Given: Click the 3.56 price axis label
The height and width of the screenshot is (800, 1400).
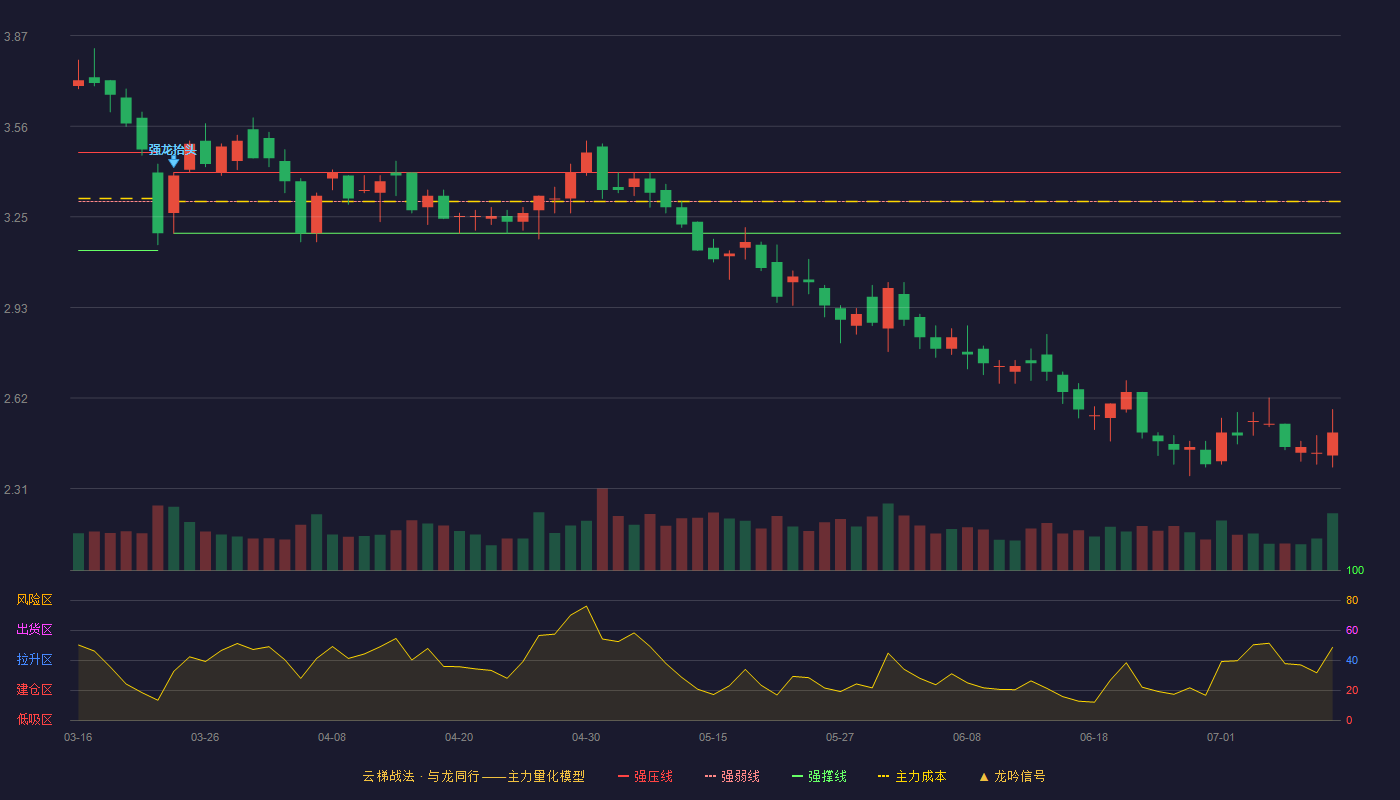Looking at the screenshot, I should 16,128.
